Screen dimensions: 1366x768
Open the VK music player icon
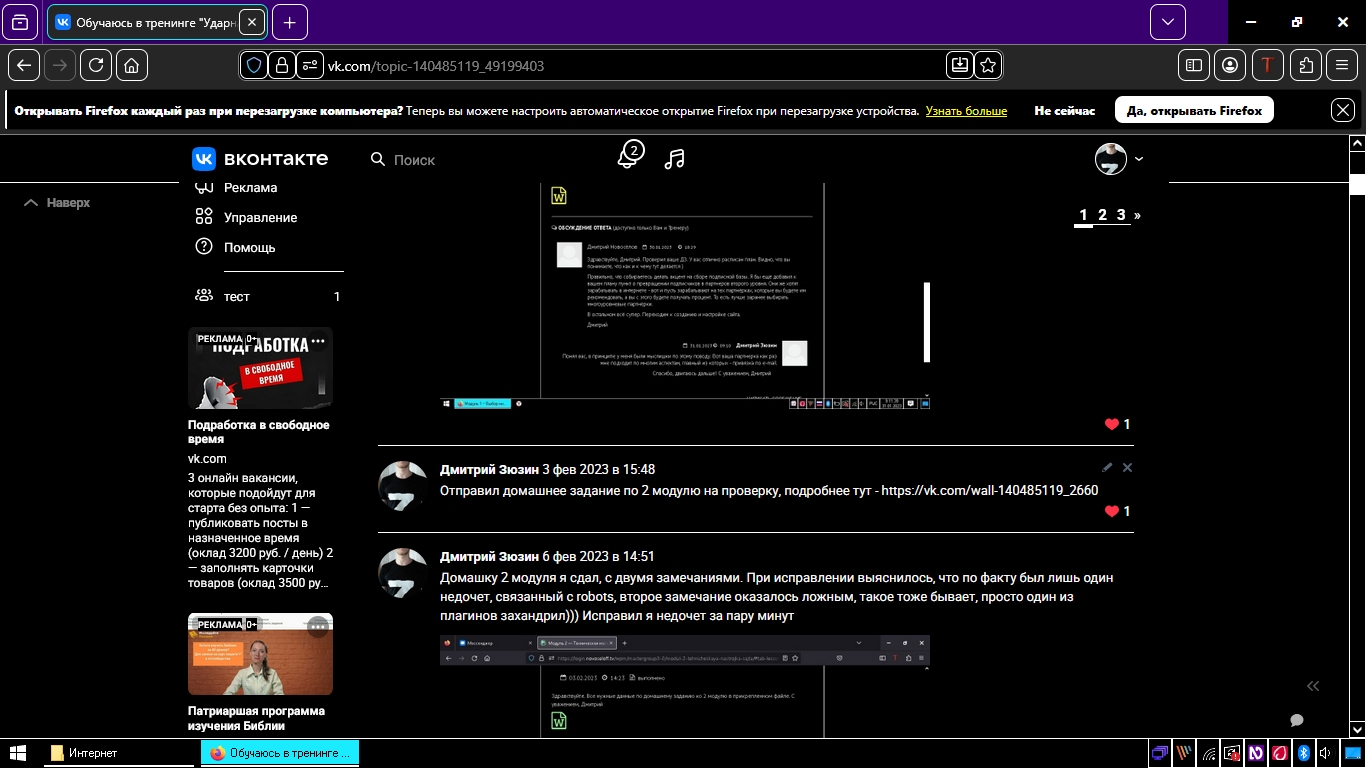(675, 159)
